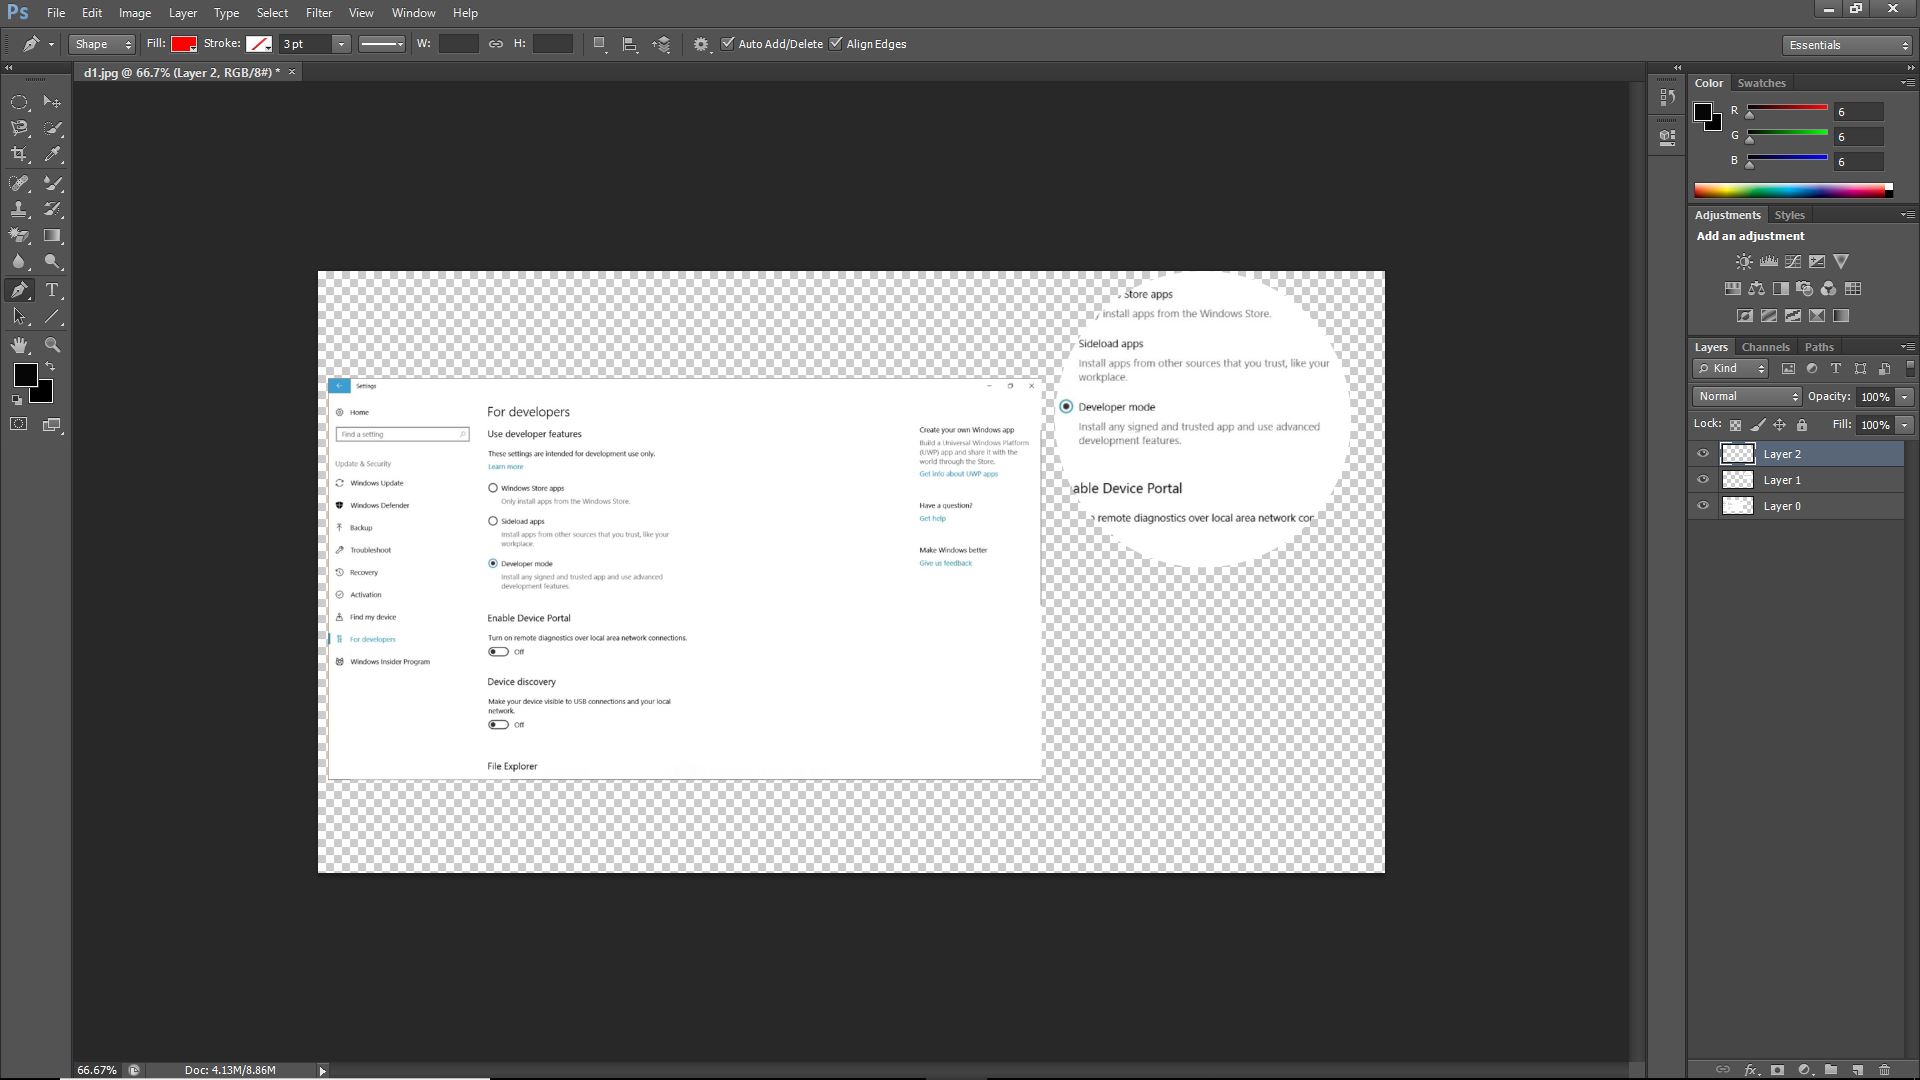The image size is (1920, 1080).
Task: Hide Layer 2 using eye icon
Action: click(1703, 454)
